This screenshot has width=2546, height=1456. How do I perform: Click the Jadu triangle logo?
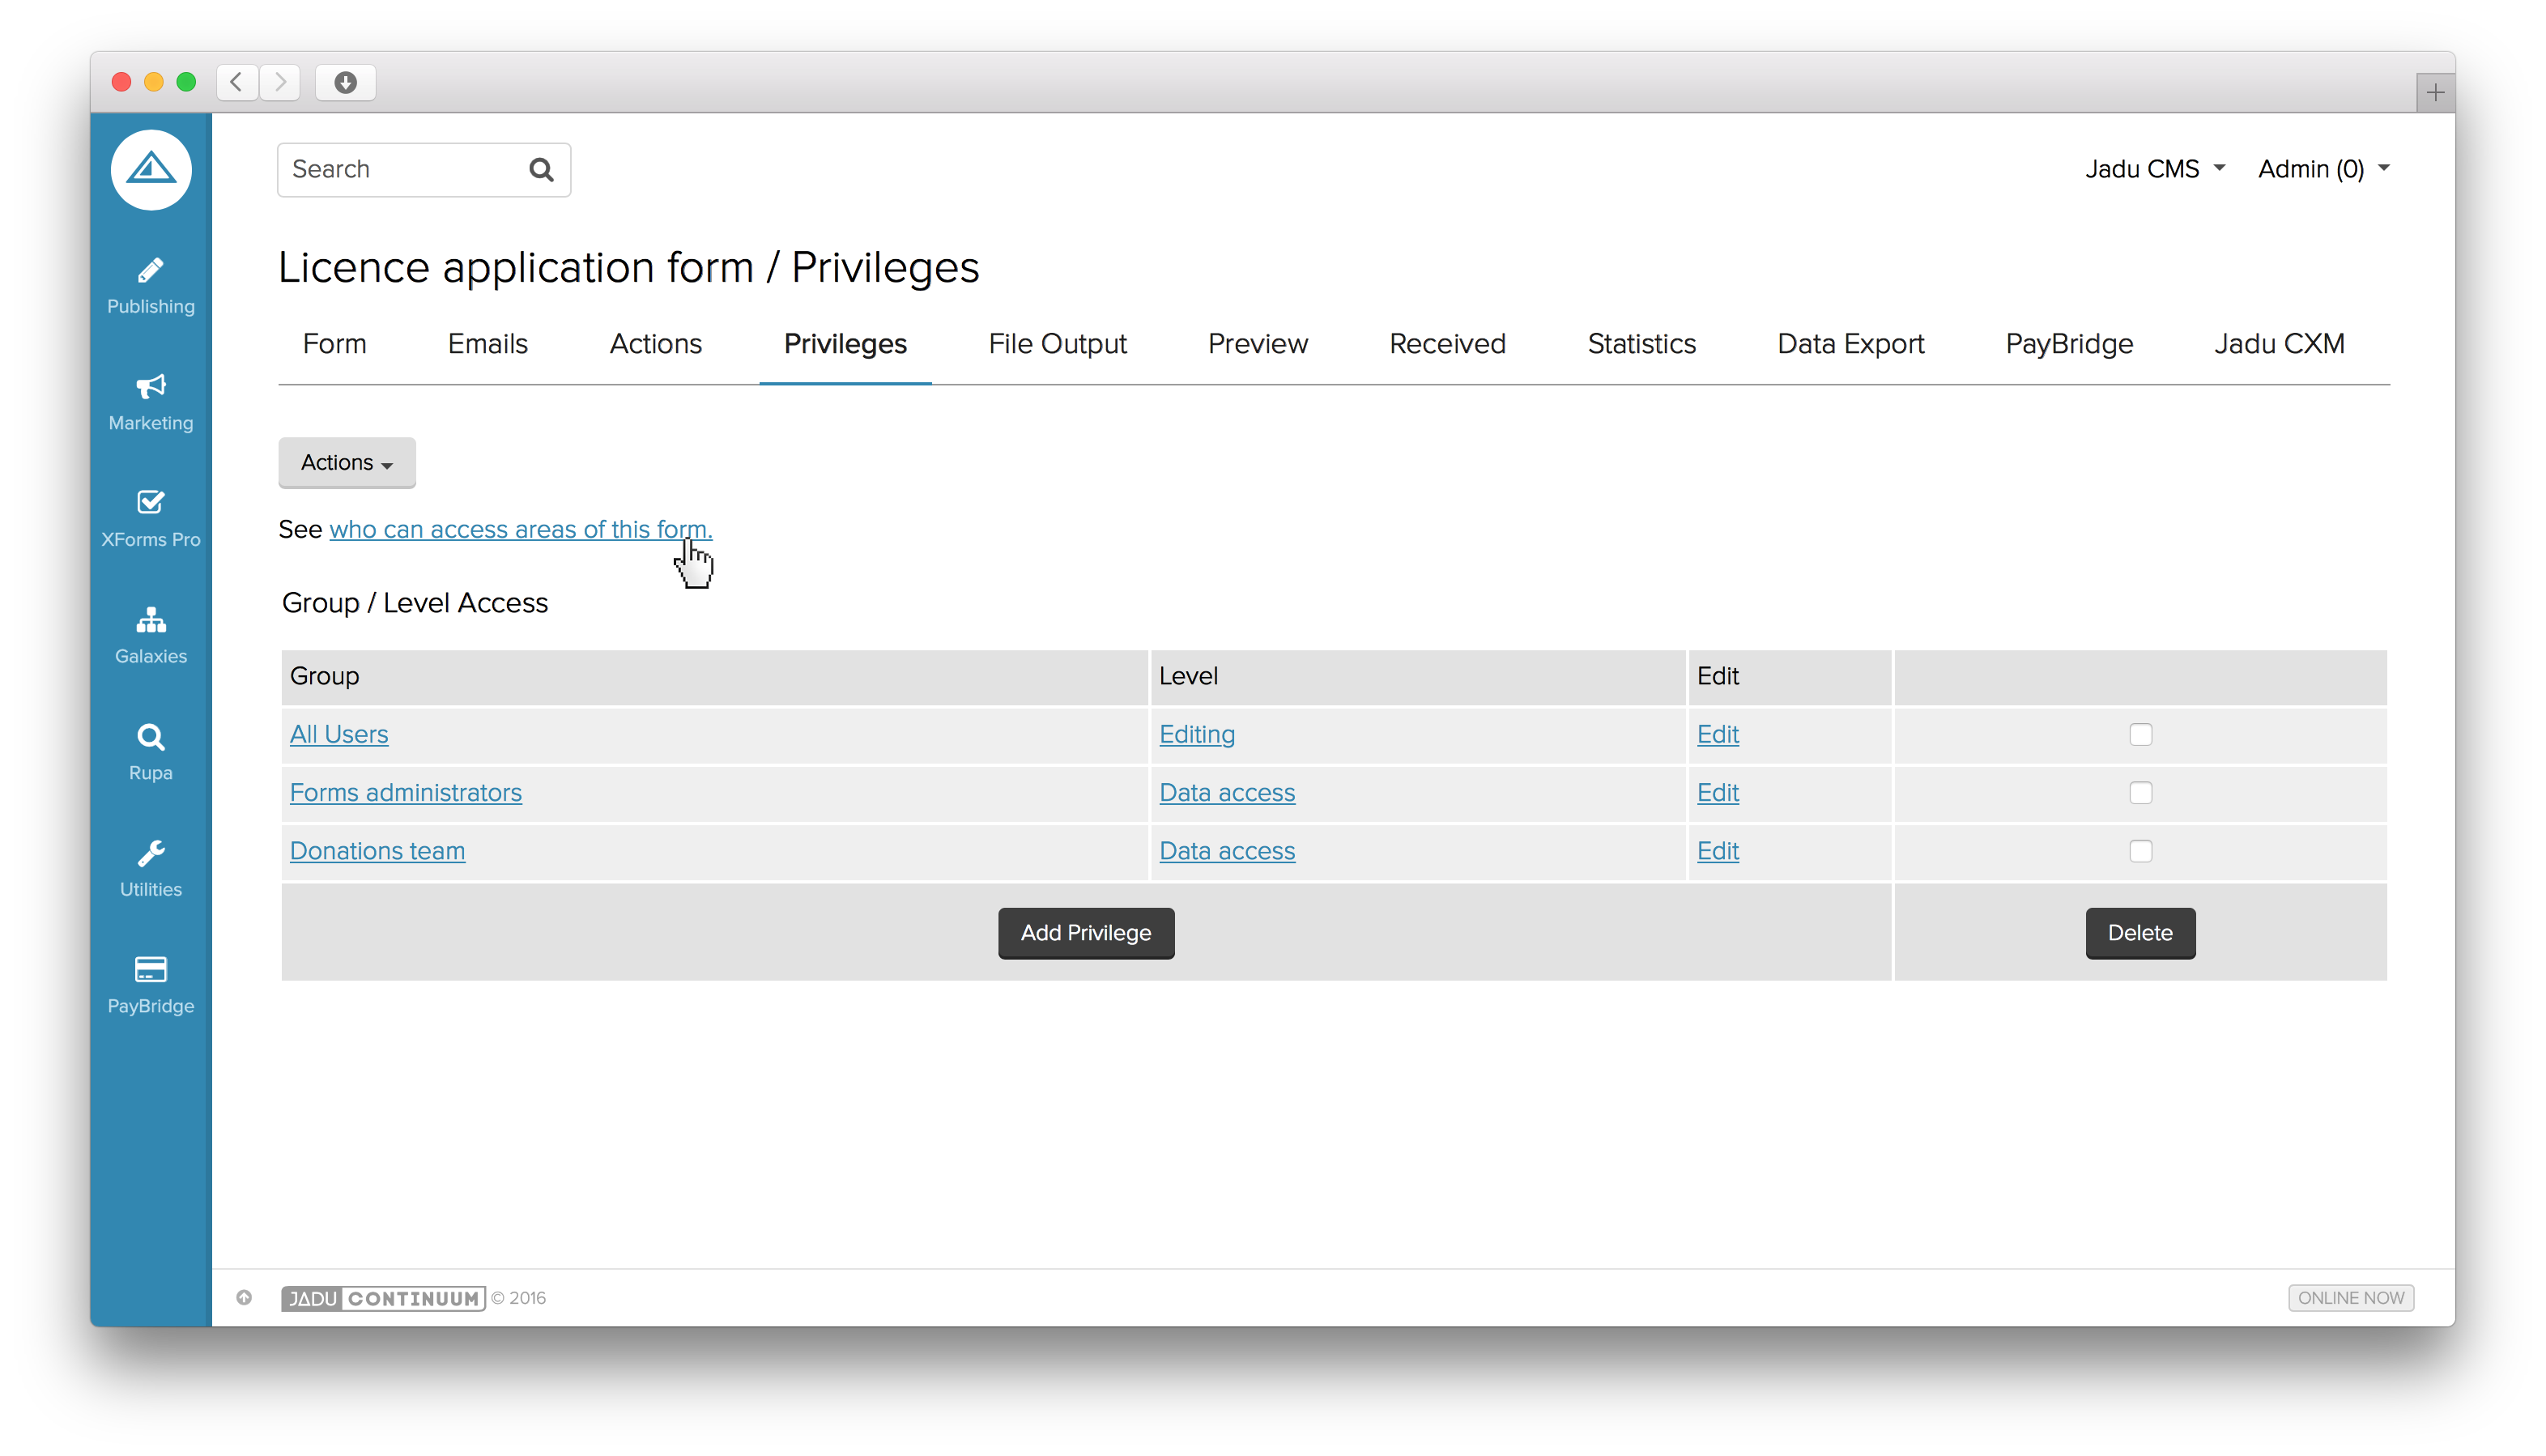[x=151, y=169]
